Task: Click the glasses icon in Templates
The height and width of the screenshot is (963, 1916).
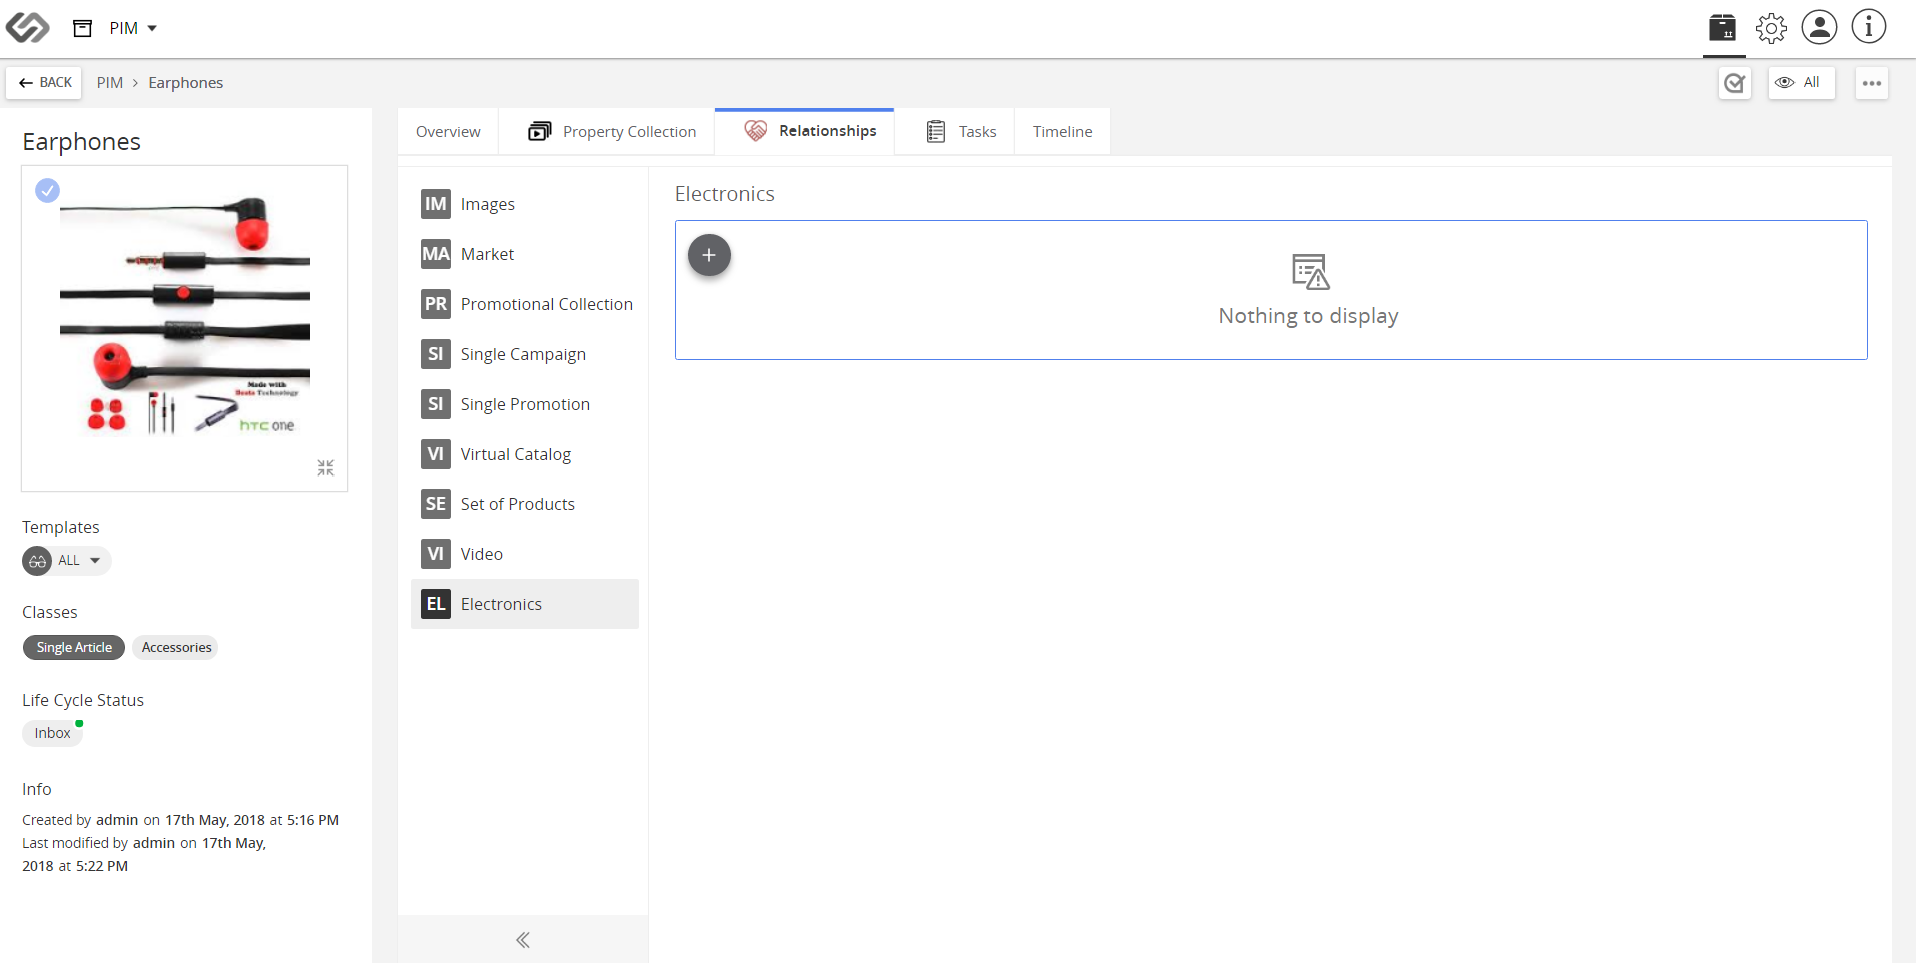Action: coord(37,561)
